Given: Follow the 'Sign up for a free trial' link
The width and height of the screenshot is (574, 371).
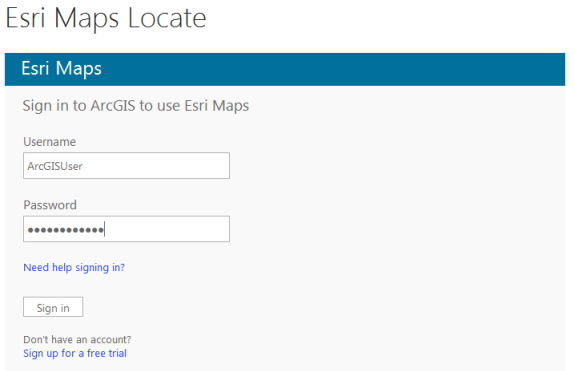Looking at the screenshot, I should [75, 353].
